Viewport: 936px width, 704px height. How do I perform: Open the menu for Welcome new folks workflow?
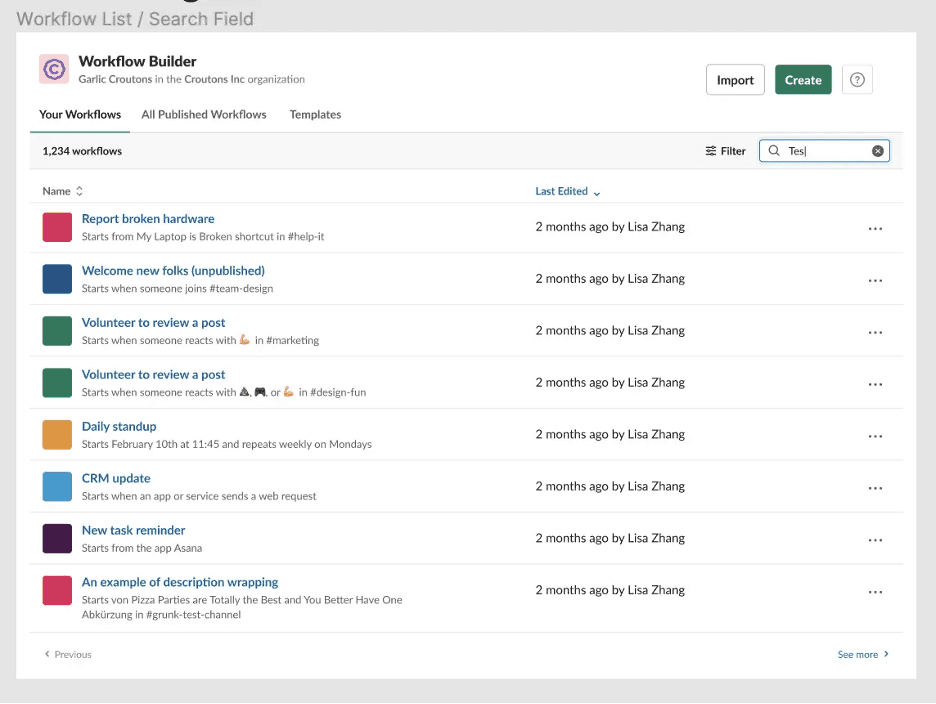875,280
